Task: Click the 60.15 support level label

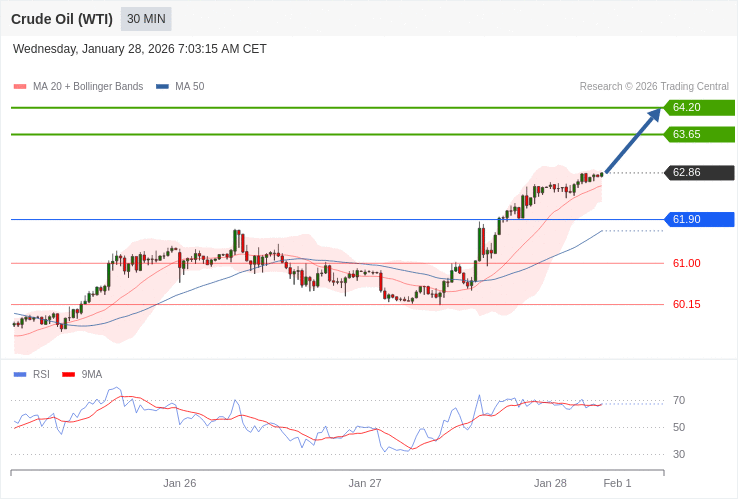Action: pyautogui.click(x=686, y=304)
